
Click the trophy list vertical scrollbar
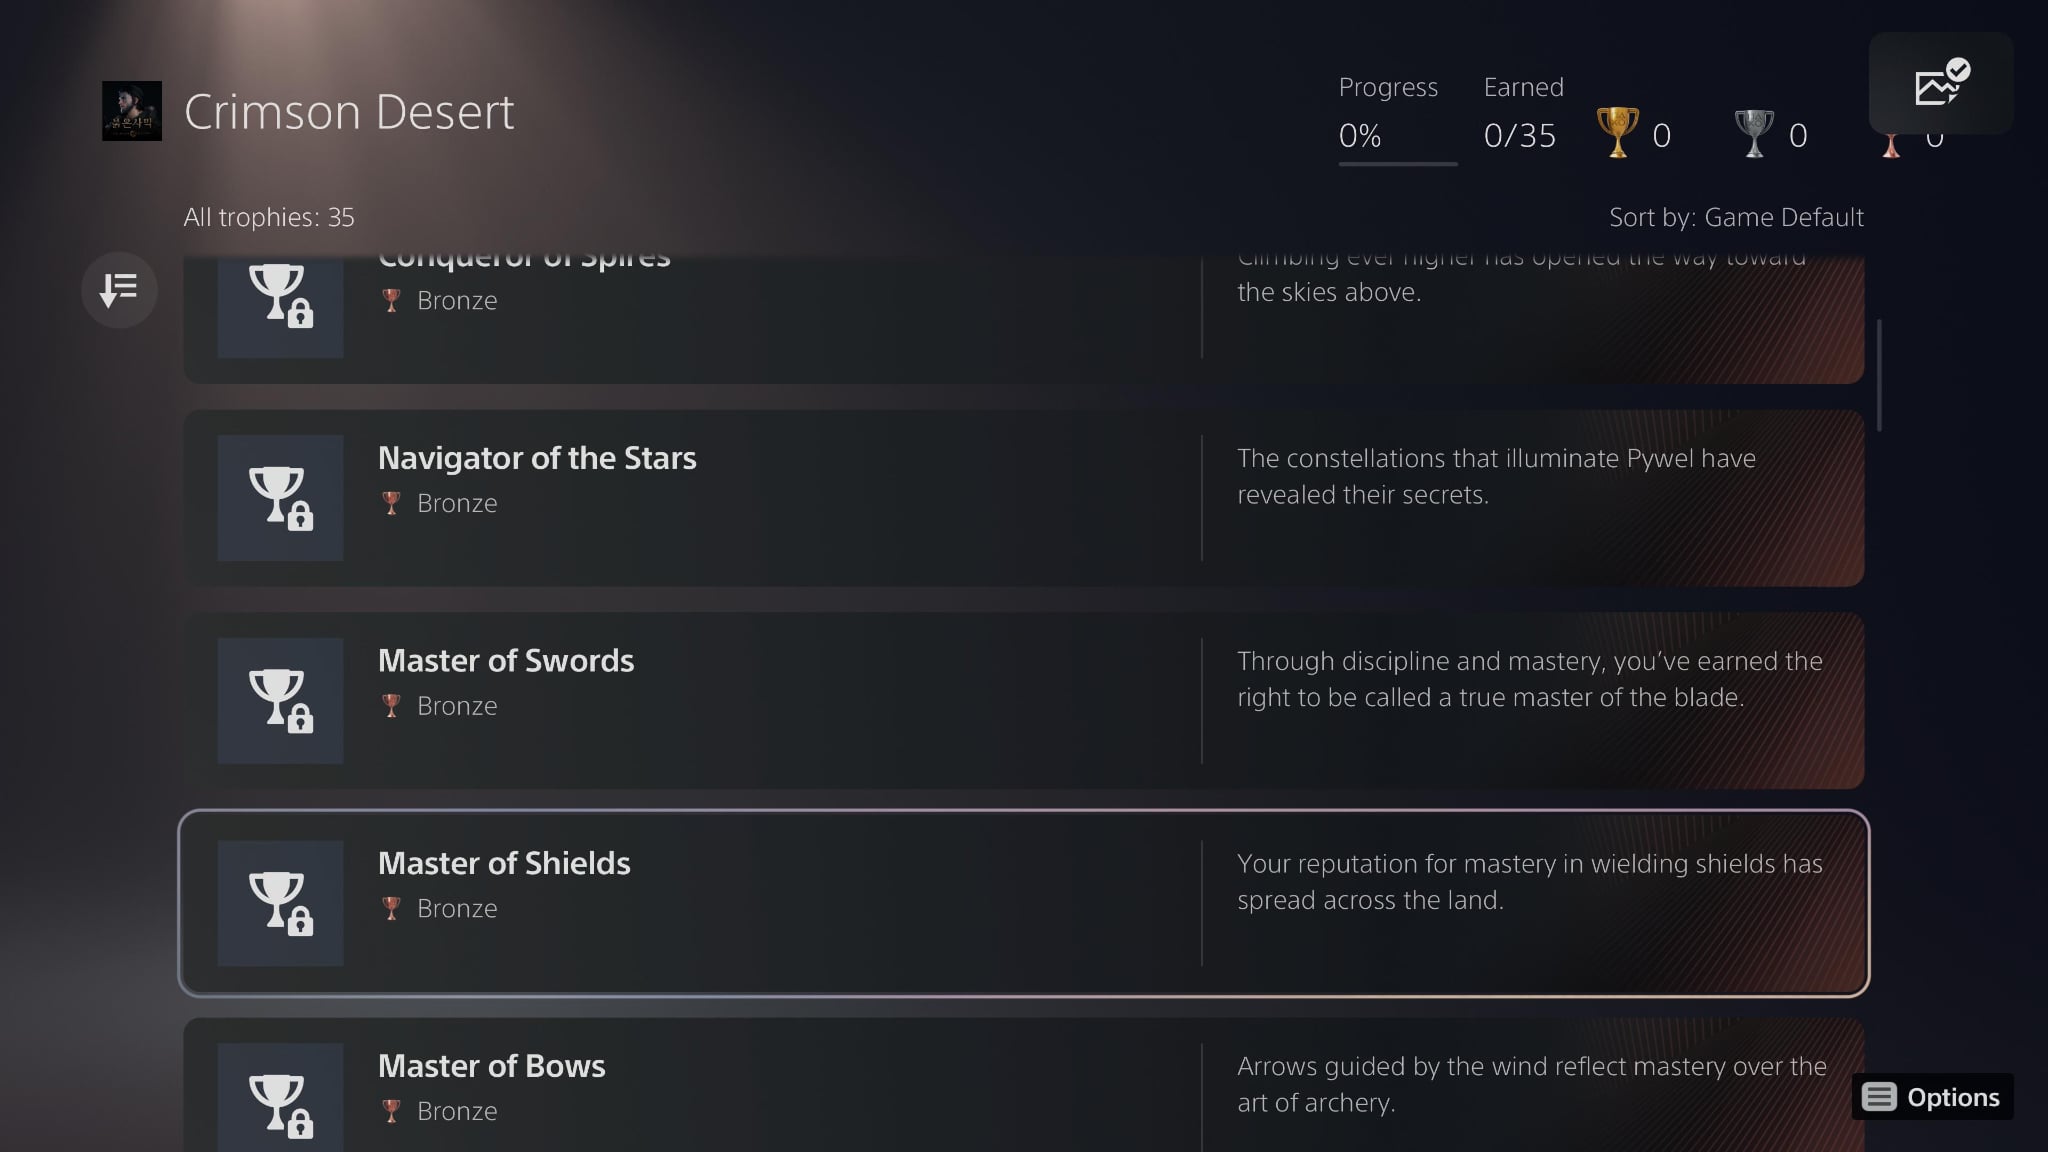(1880, 375)
